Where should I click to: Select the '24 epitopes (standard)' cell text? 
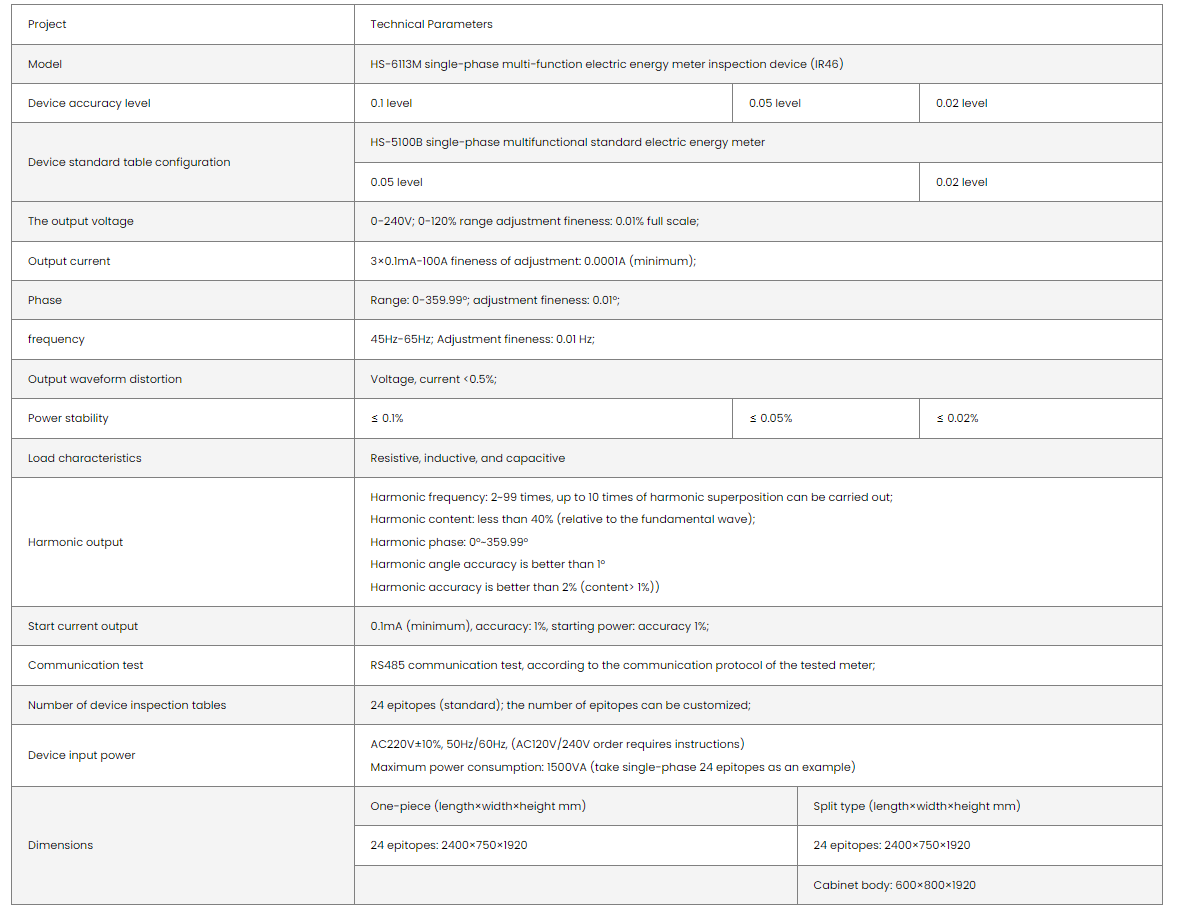(x=560, y=705)
